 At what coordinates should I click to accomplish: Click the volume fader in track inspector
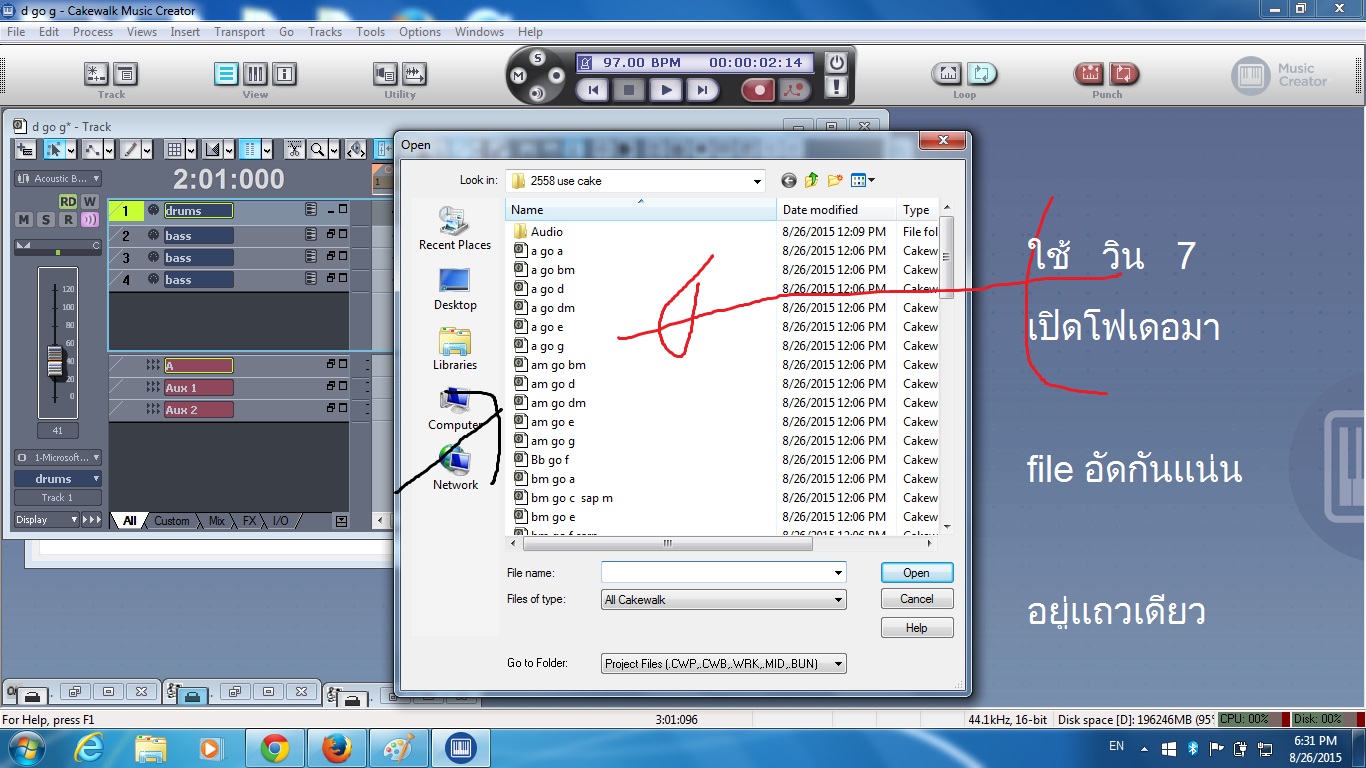[x=56, y=362]
